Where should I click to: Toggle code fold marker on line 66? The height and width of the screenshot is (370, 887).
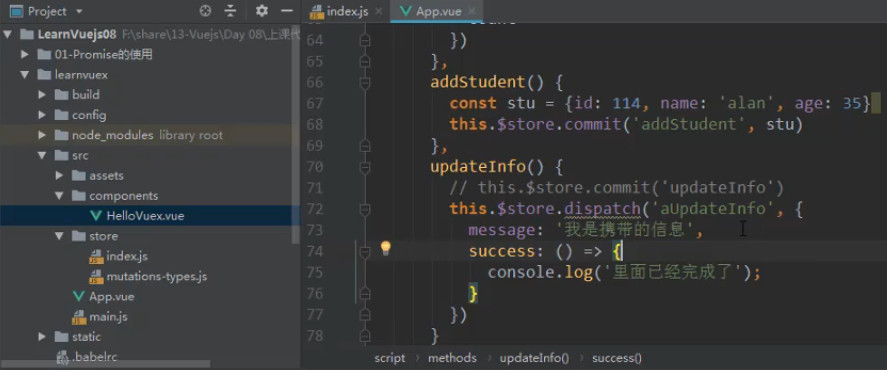click(x=365, y=83)
